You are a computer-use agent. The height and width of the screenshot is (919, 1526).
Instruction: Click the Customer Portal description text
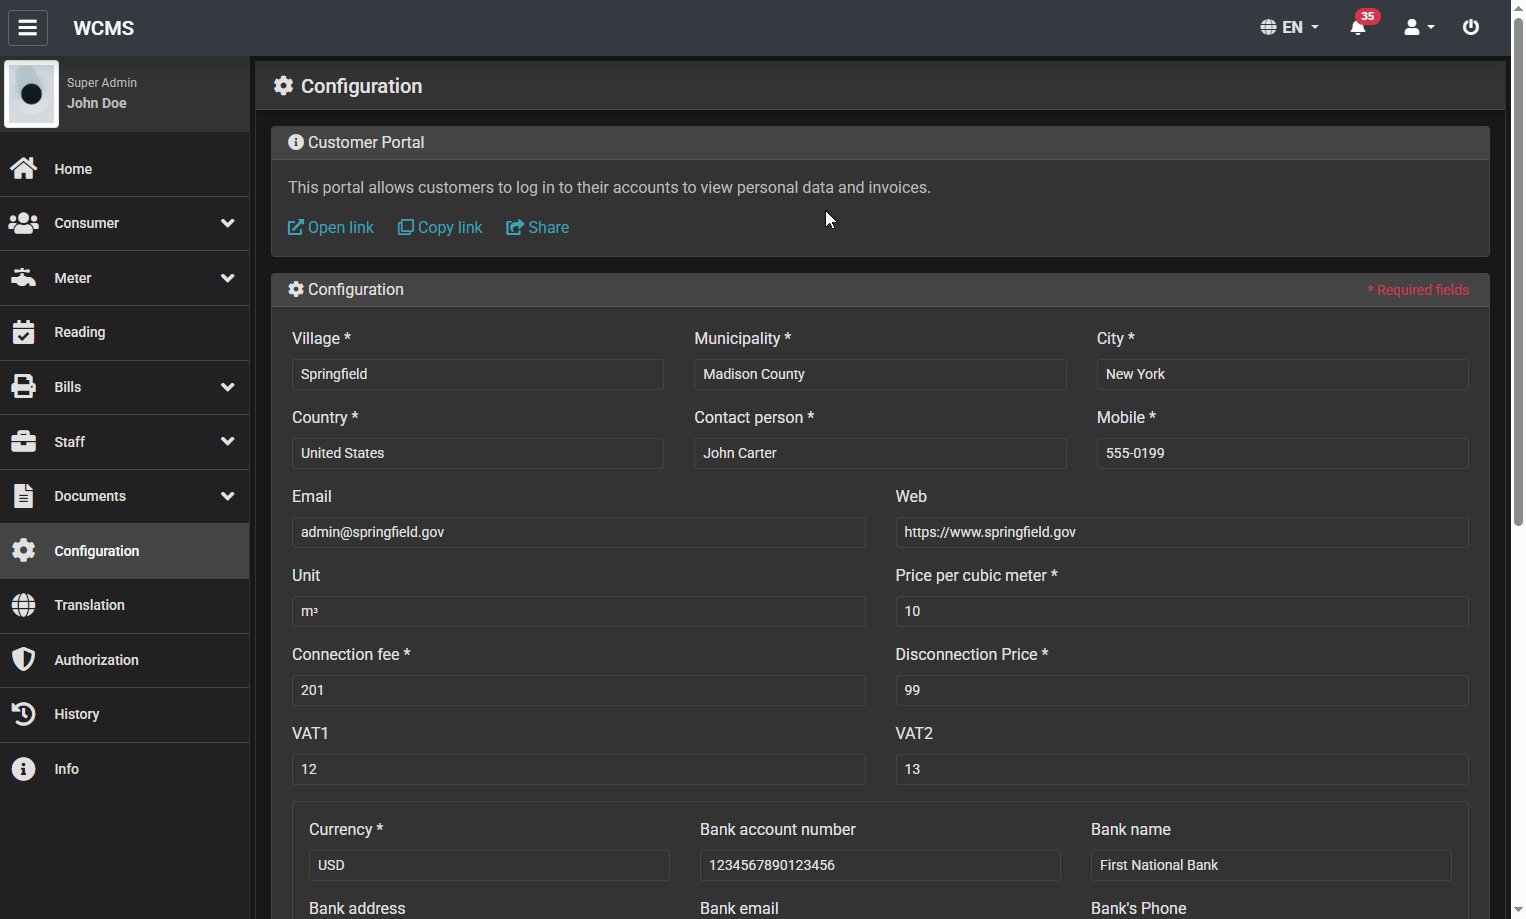[x=609, y=187]
